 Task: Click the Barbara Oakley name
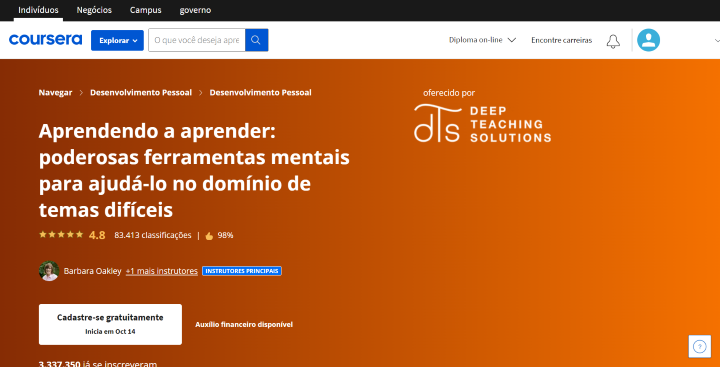coord(92,271)
